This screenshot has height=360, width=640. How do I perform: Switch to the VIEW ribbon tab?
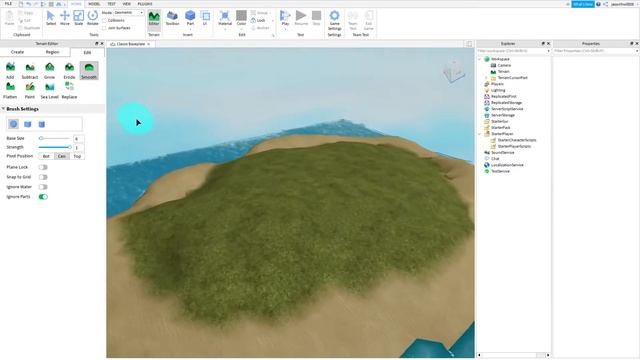tap(127, 4)
